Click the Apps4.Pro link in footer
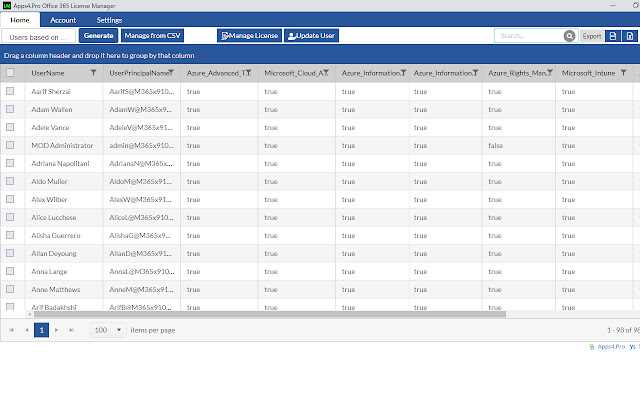This screenshot has width=640, height=400. pyautogui.click(x=611, y=347)
